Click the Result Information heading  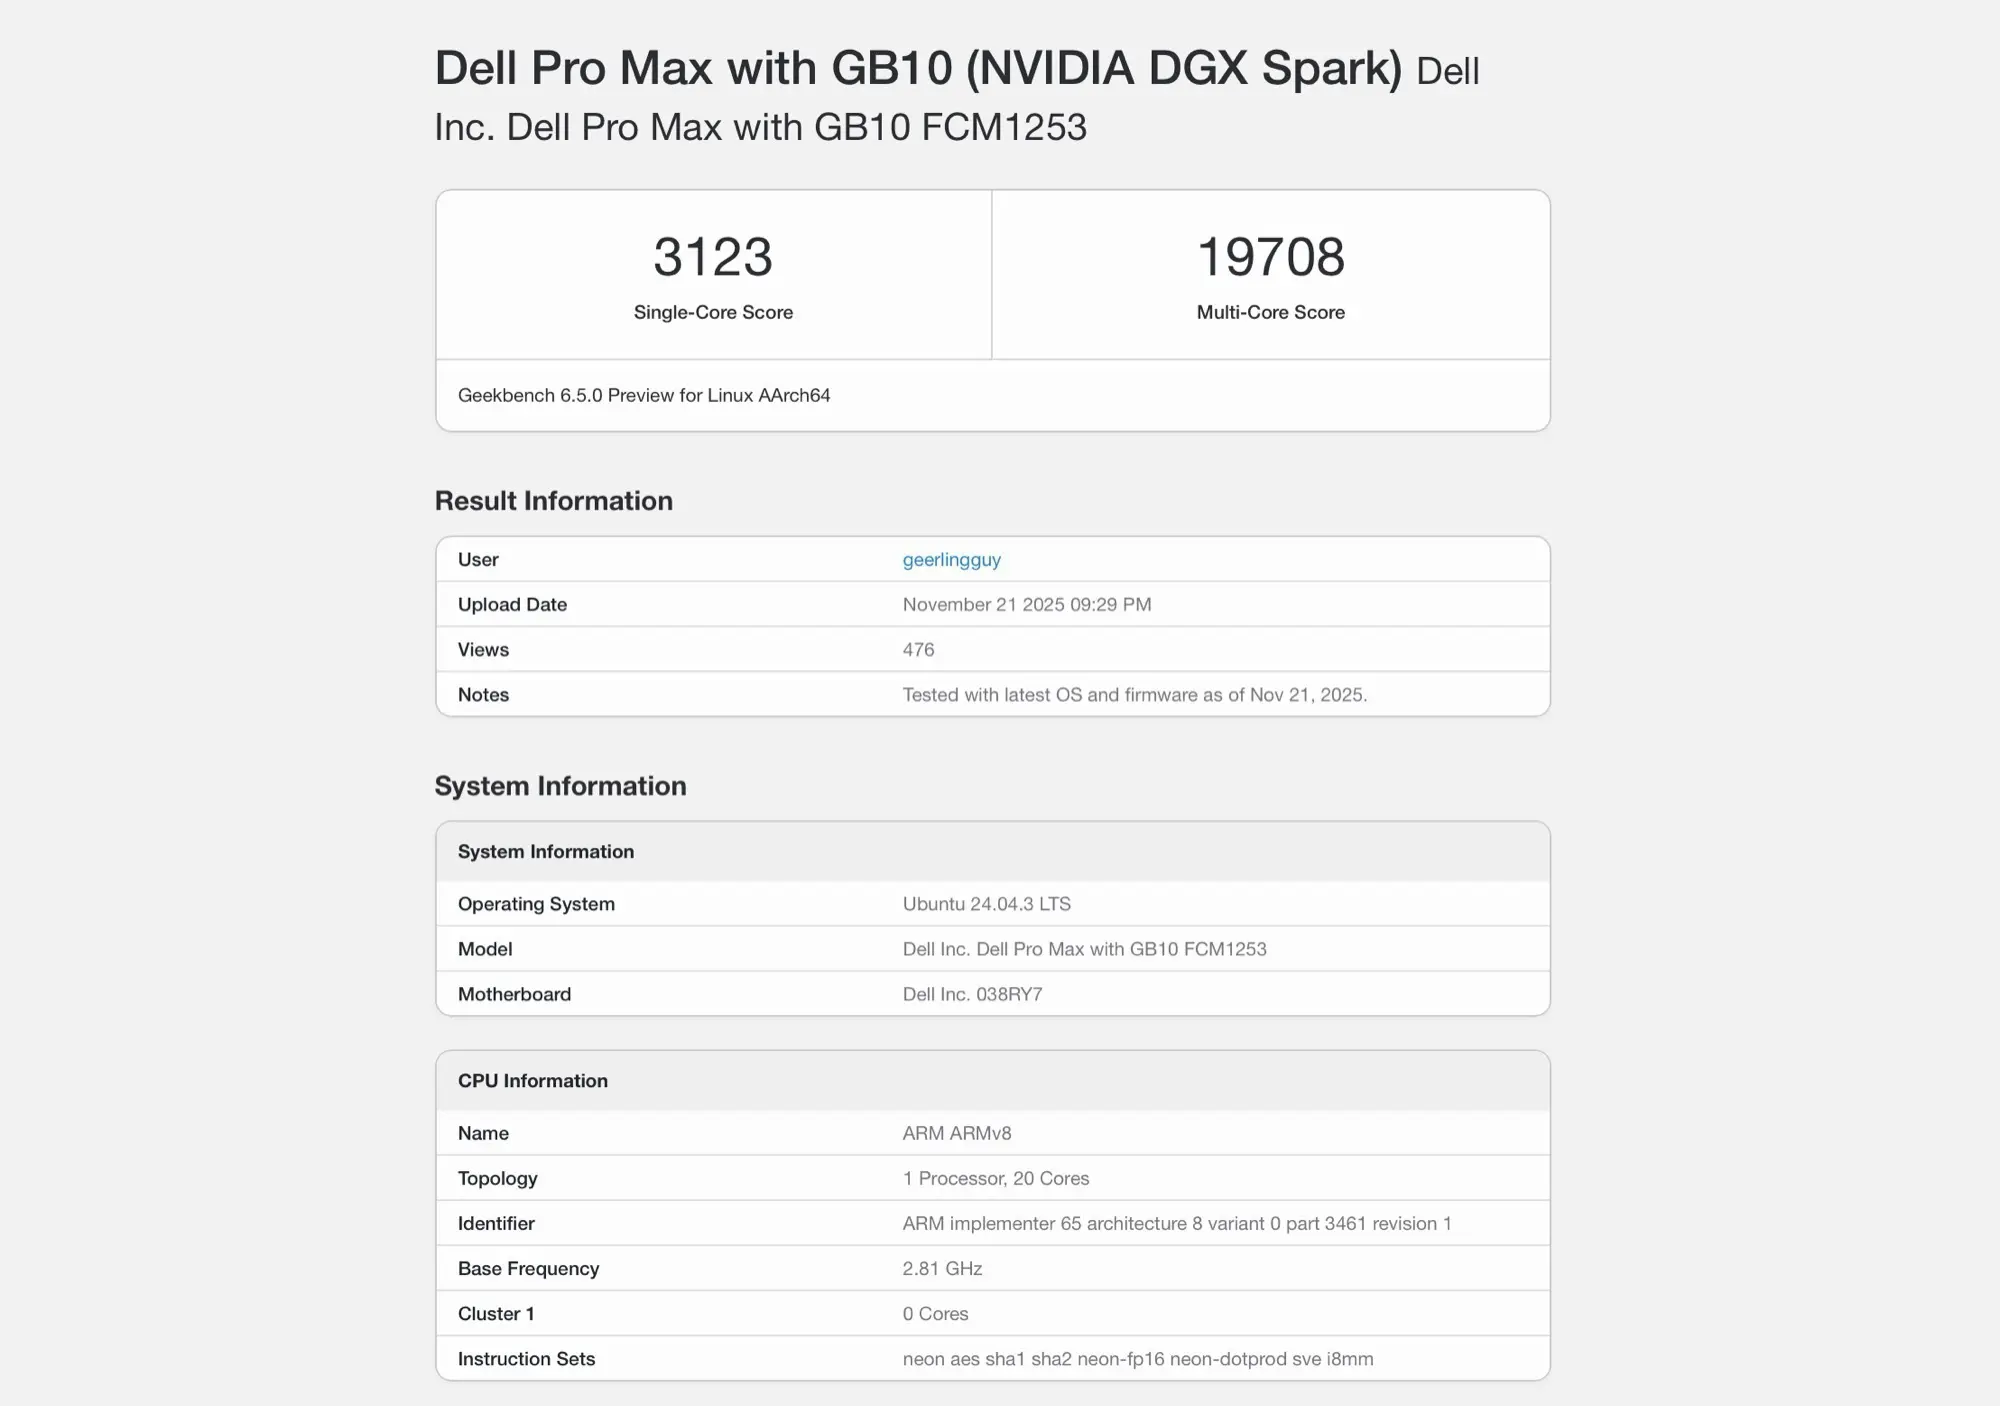coord(554,501)
